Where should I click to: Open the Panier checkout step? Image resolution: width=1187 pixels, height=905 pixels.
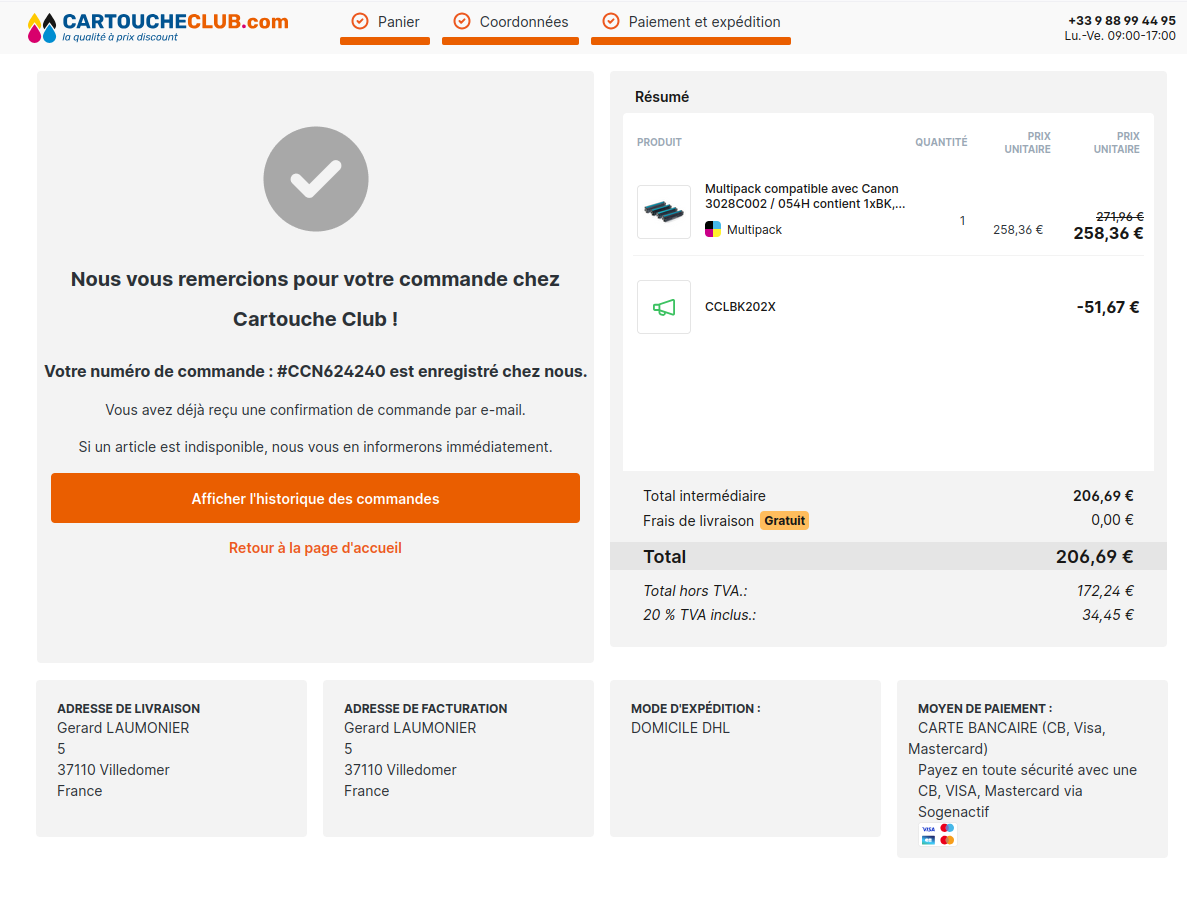[x=398, y=22]
